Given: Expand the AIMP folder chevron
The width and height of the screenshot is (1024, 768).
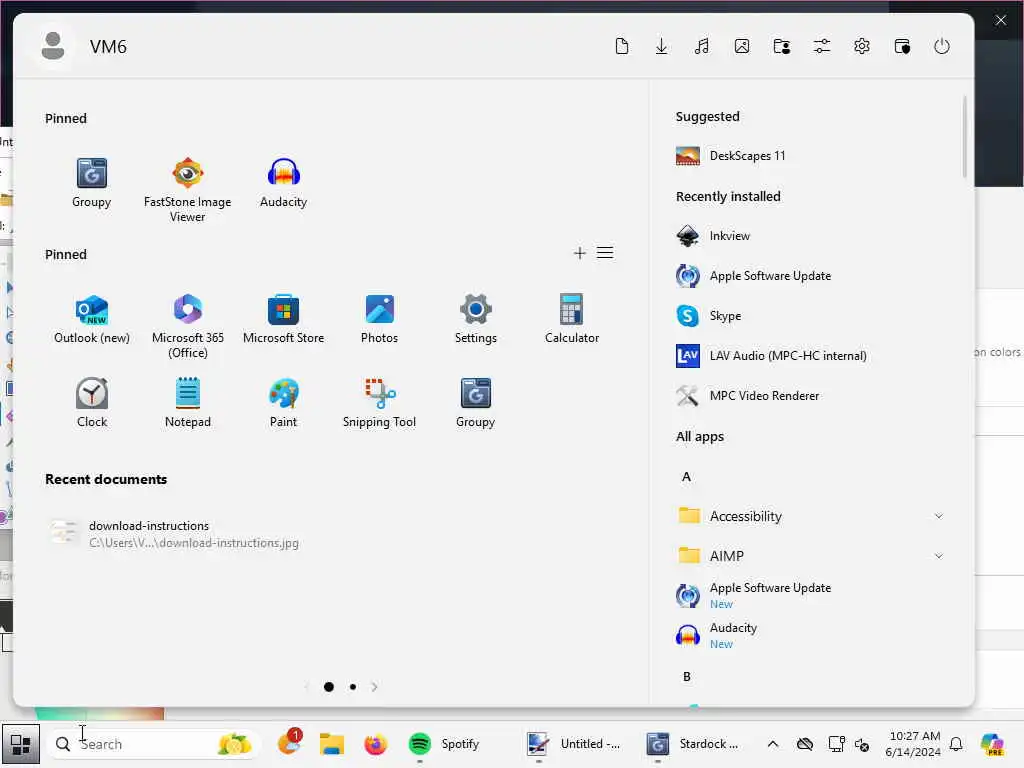Looking at the screenshot, I should pyautogui.click(x=938, y=556).
